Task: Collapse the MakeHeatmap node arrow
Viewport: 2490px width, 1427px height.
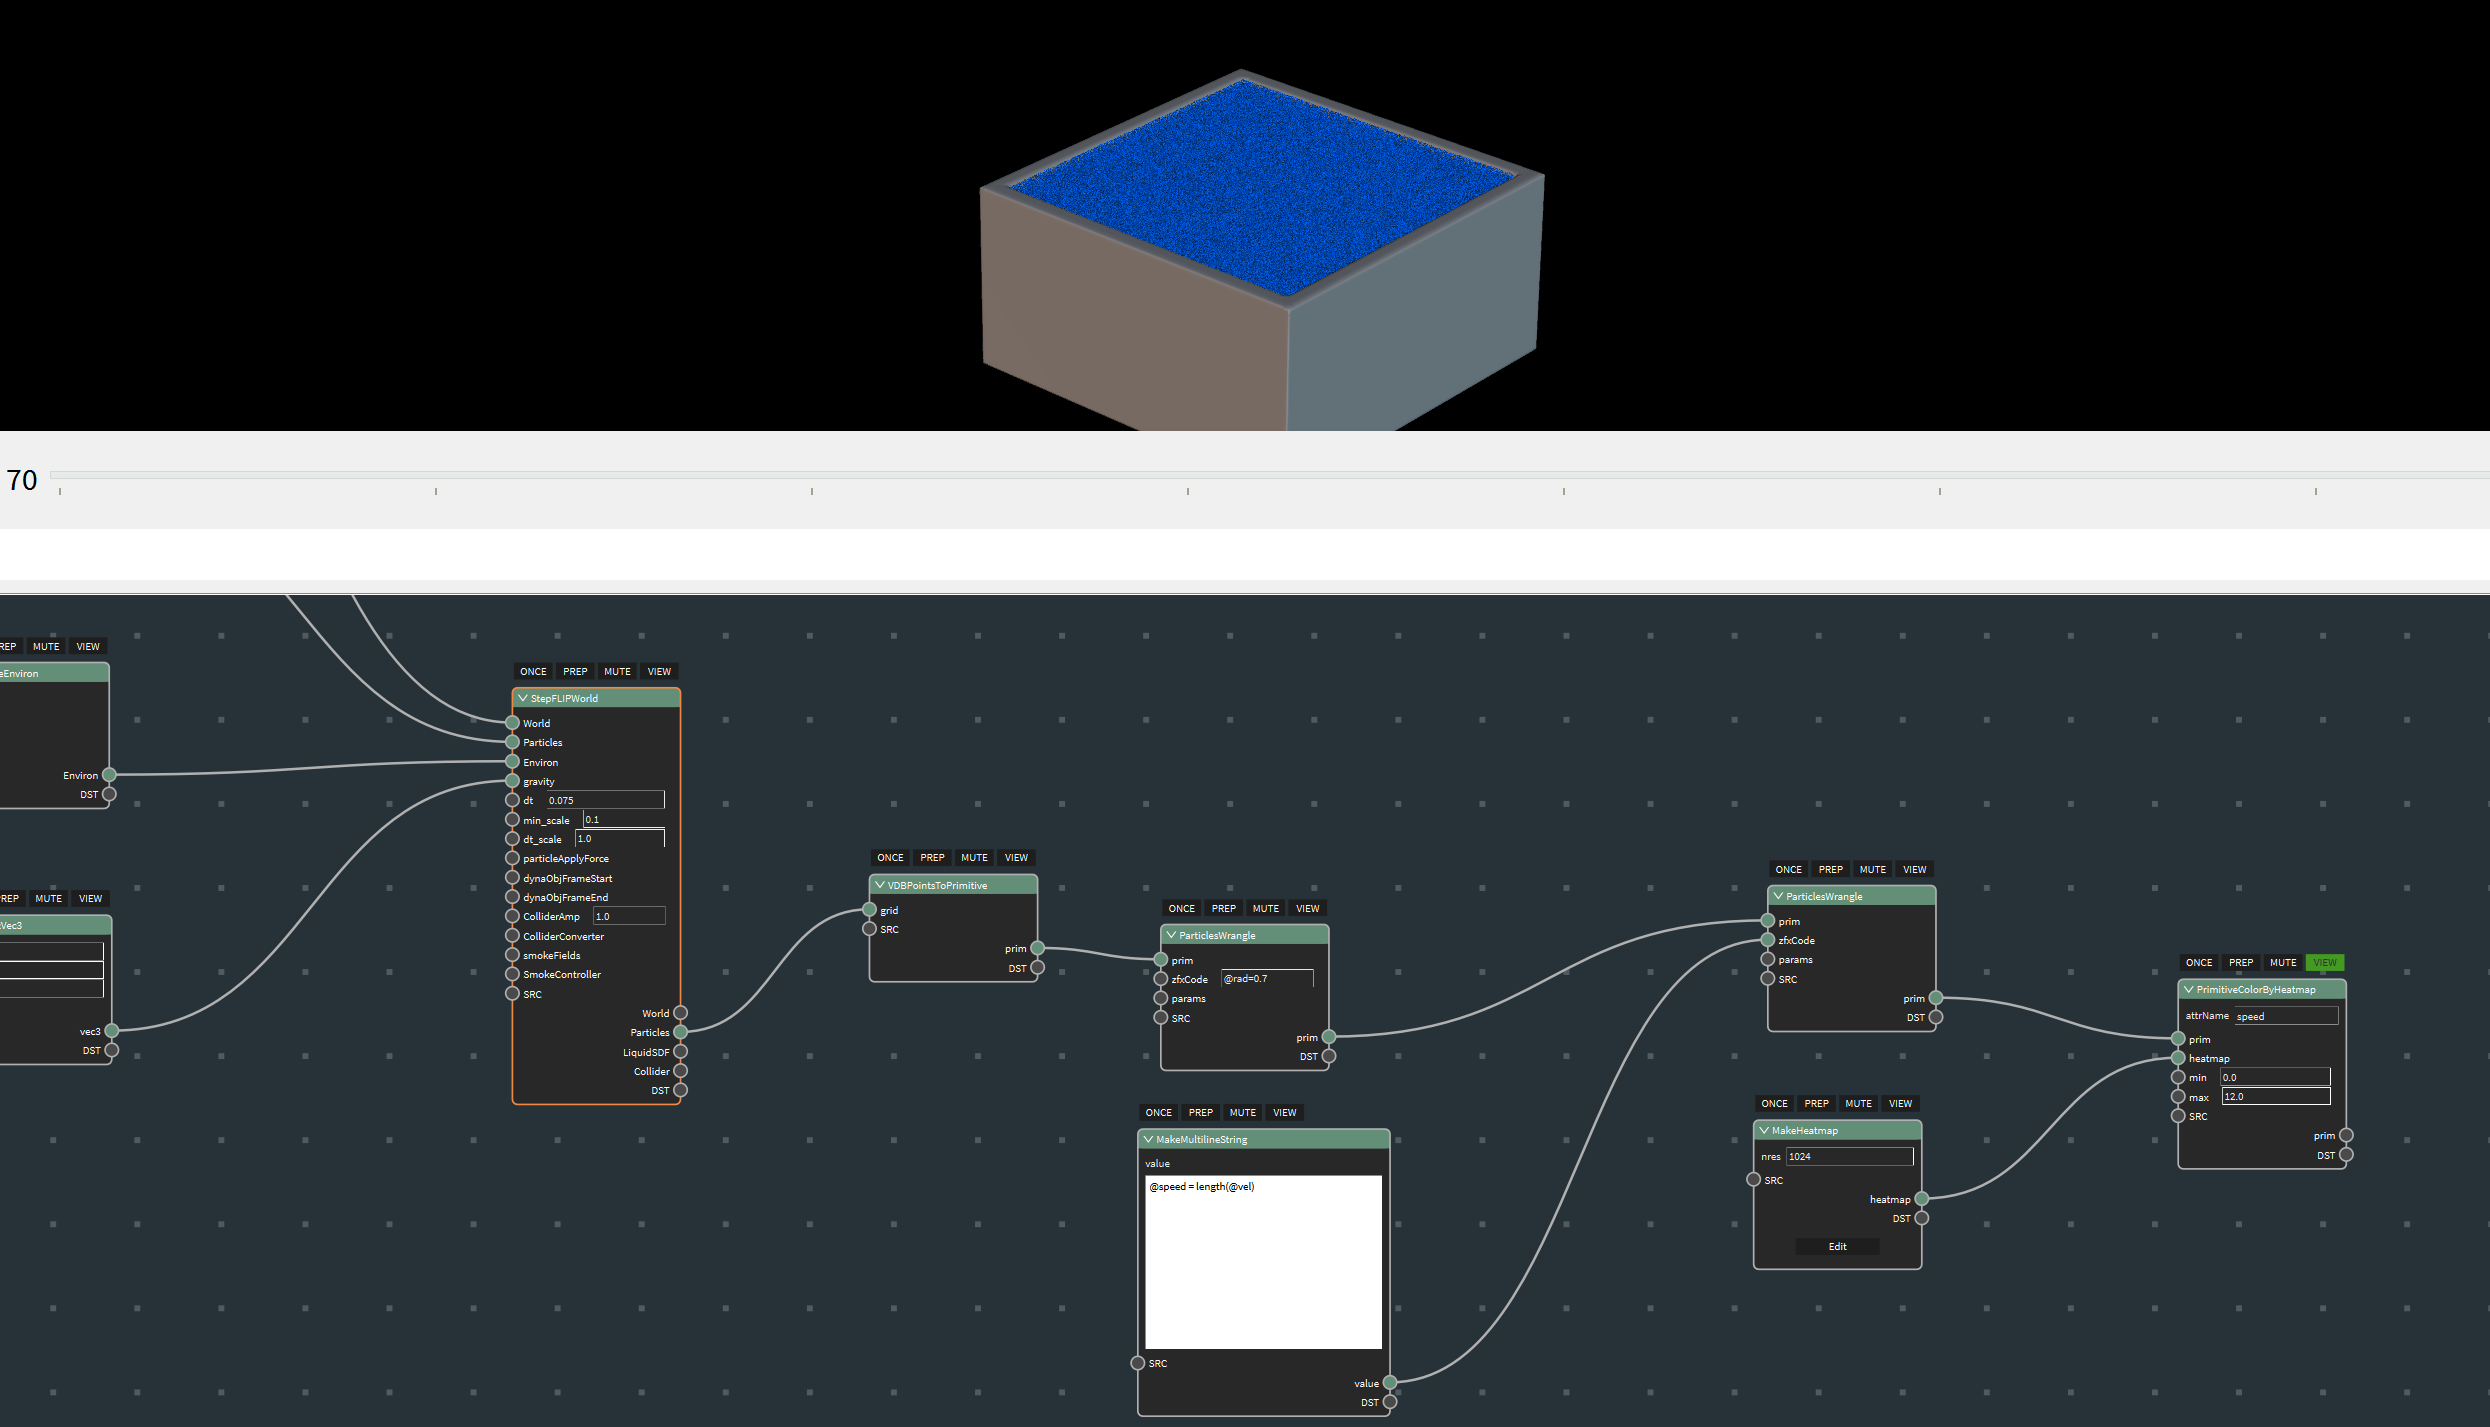Action: tap(1764, 1130)
